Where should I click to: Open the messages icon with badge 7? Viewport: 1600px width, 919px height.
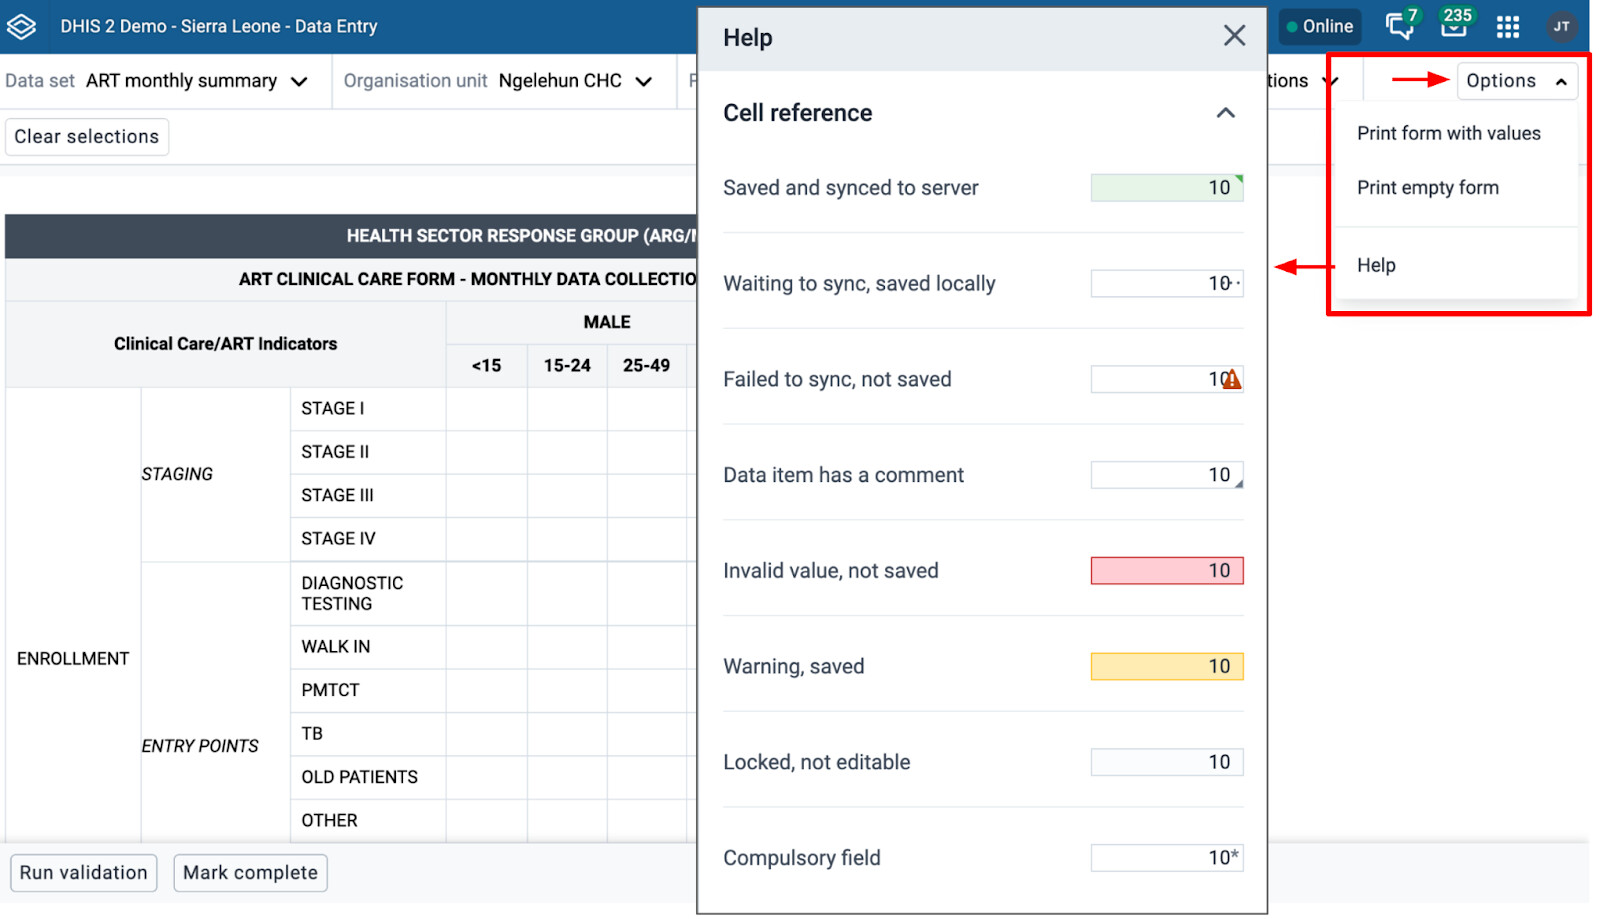tap(1400, 26)
